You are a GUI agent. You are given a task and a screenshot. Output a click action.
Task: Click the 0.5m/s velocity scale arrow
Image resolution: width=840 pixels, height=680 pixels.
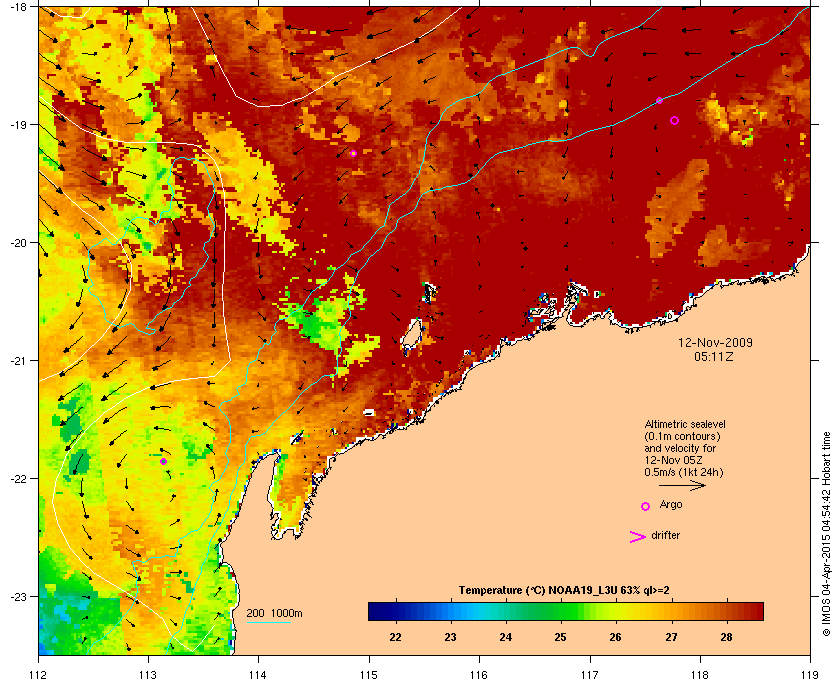tap(682, 486)
